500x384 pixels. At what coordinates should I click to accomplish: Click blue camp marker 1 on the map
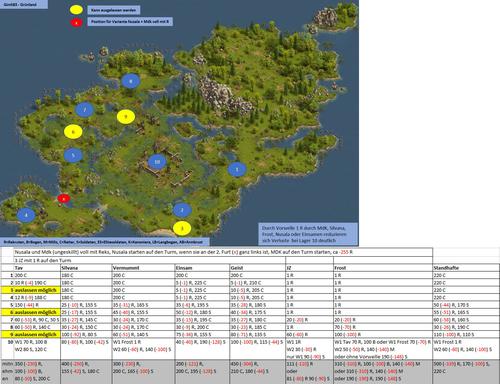pos(237,170)
